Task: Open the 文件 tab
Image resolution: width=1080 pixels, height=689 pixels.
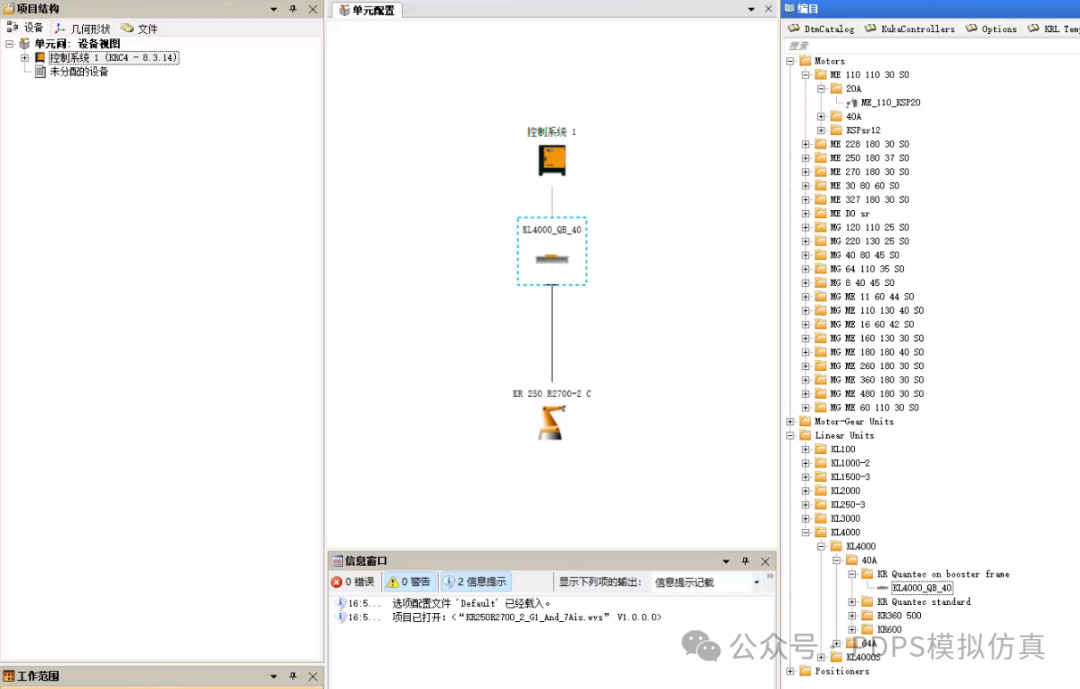Action: [140, 28]
